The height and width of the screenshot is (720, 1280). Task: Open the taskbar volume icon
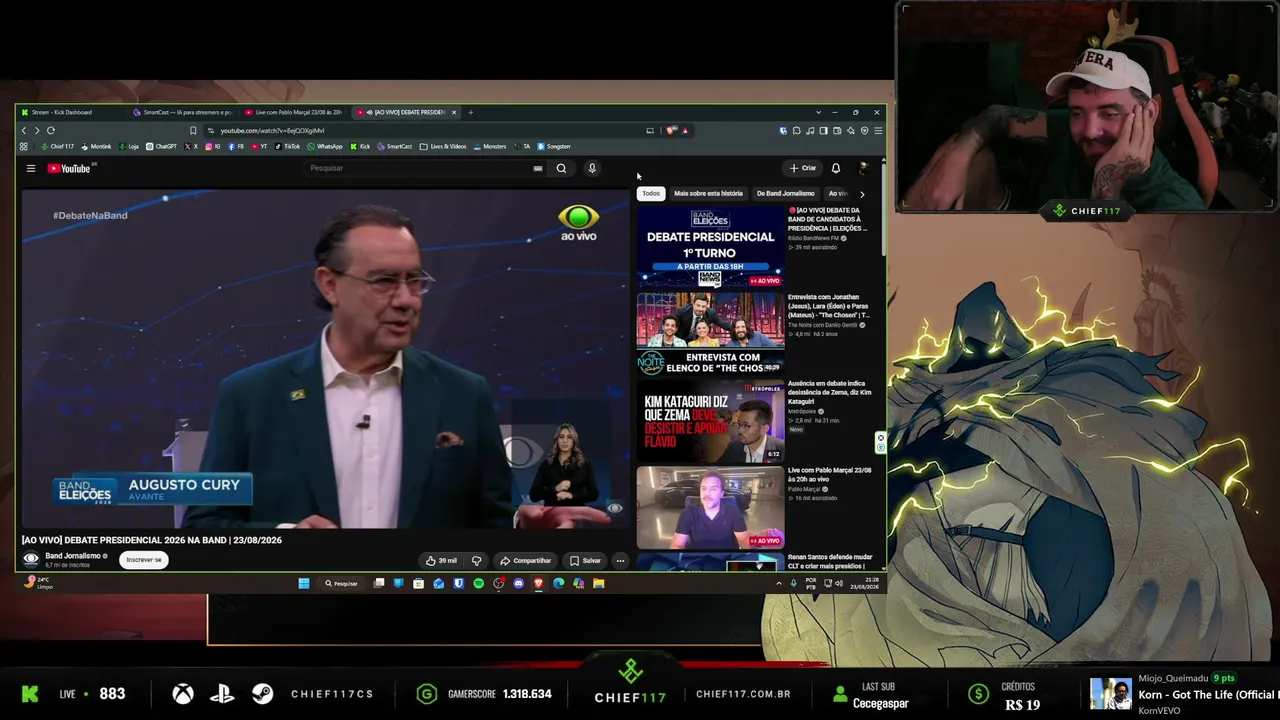(x=839, y=583)
